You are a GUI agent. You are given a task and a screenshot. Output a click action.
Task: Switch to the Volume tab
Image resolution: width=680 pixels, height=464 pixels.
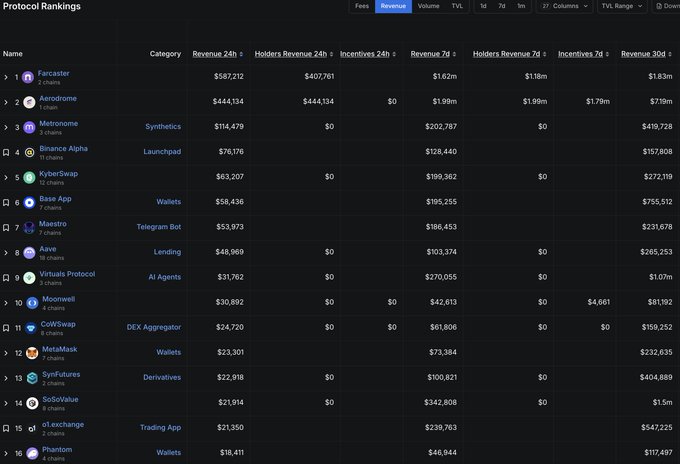pyautogui.click(x=428, y=6)
